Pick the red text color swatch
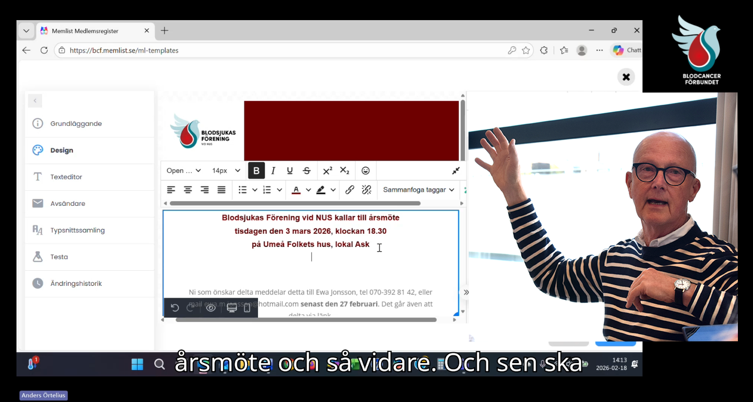 coord(296,190)
